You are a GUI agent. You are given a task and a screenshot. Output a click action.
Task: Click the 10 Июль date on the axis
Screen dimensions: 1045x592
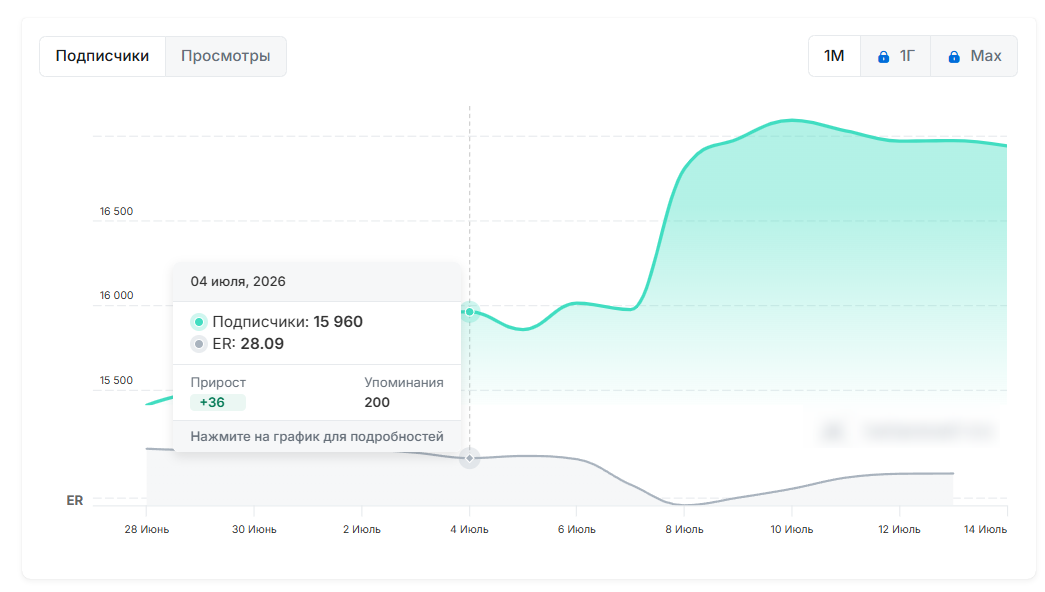point(792,529)
